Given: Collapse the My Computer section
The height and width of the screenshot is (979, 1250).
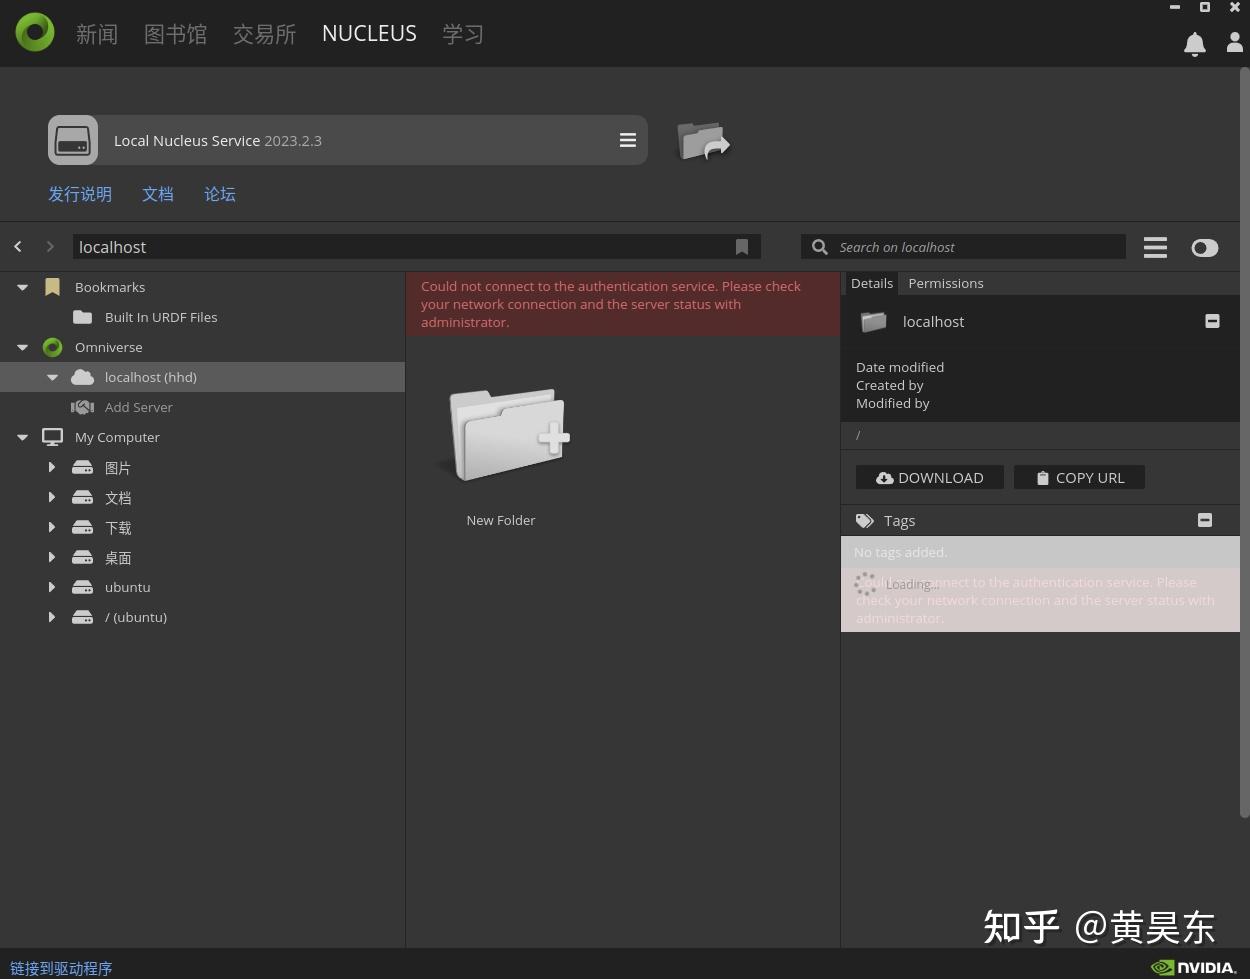Looking at the screenshot, I should tap(22, 437).
